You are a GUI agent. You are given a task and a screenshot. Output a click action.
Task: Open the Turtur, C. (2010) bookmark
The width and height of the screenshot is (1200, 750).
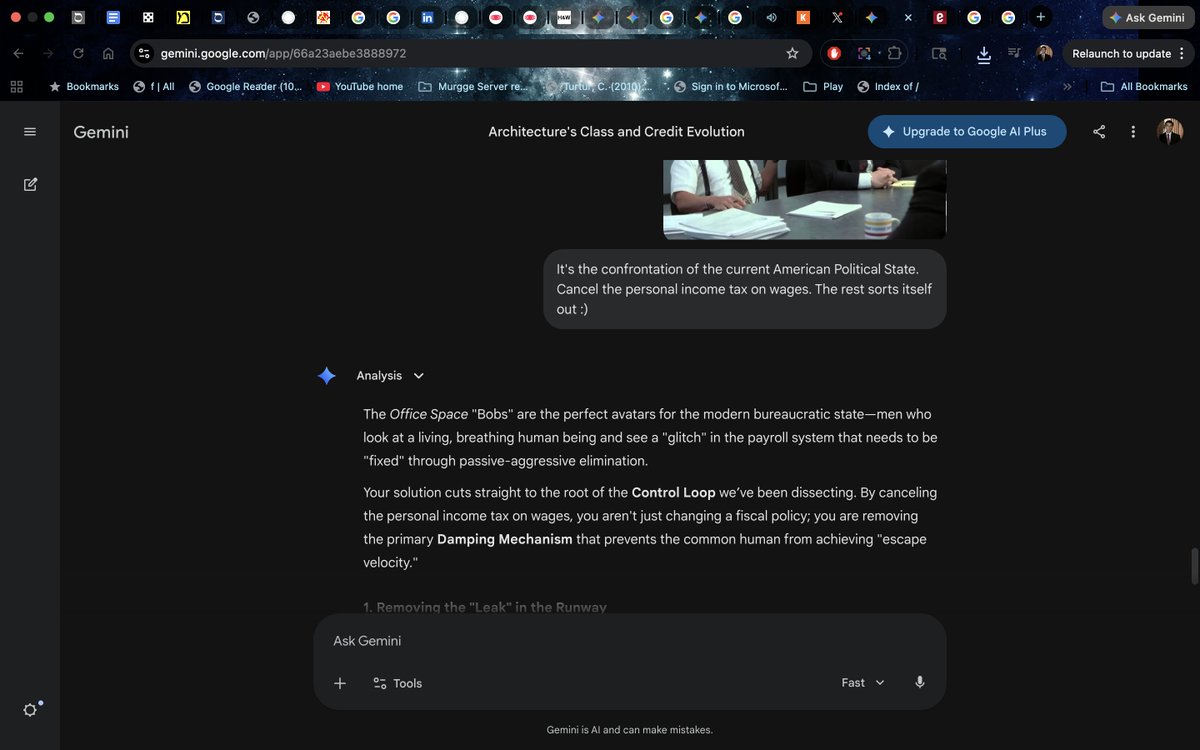[600, 86]
